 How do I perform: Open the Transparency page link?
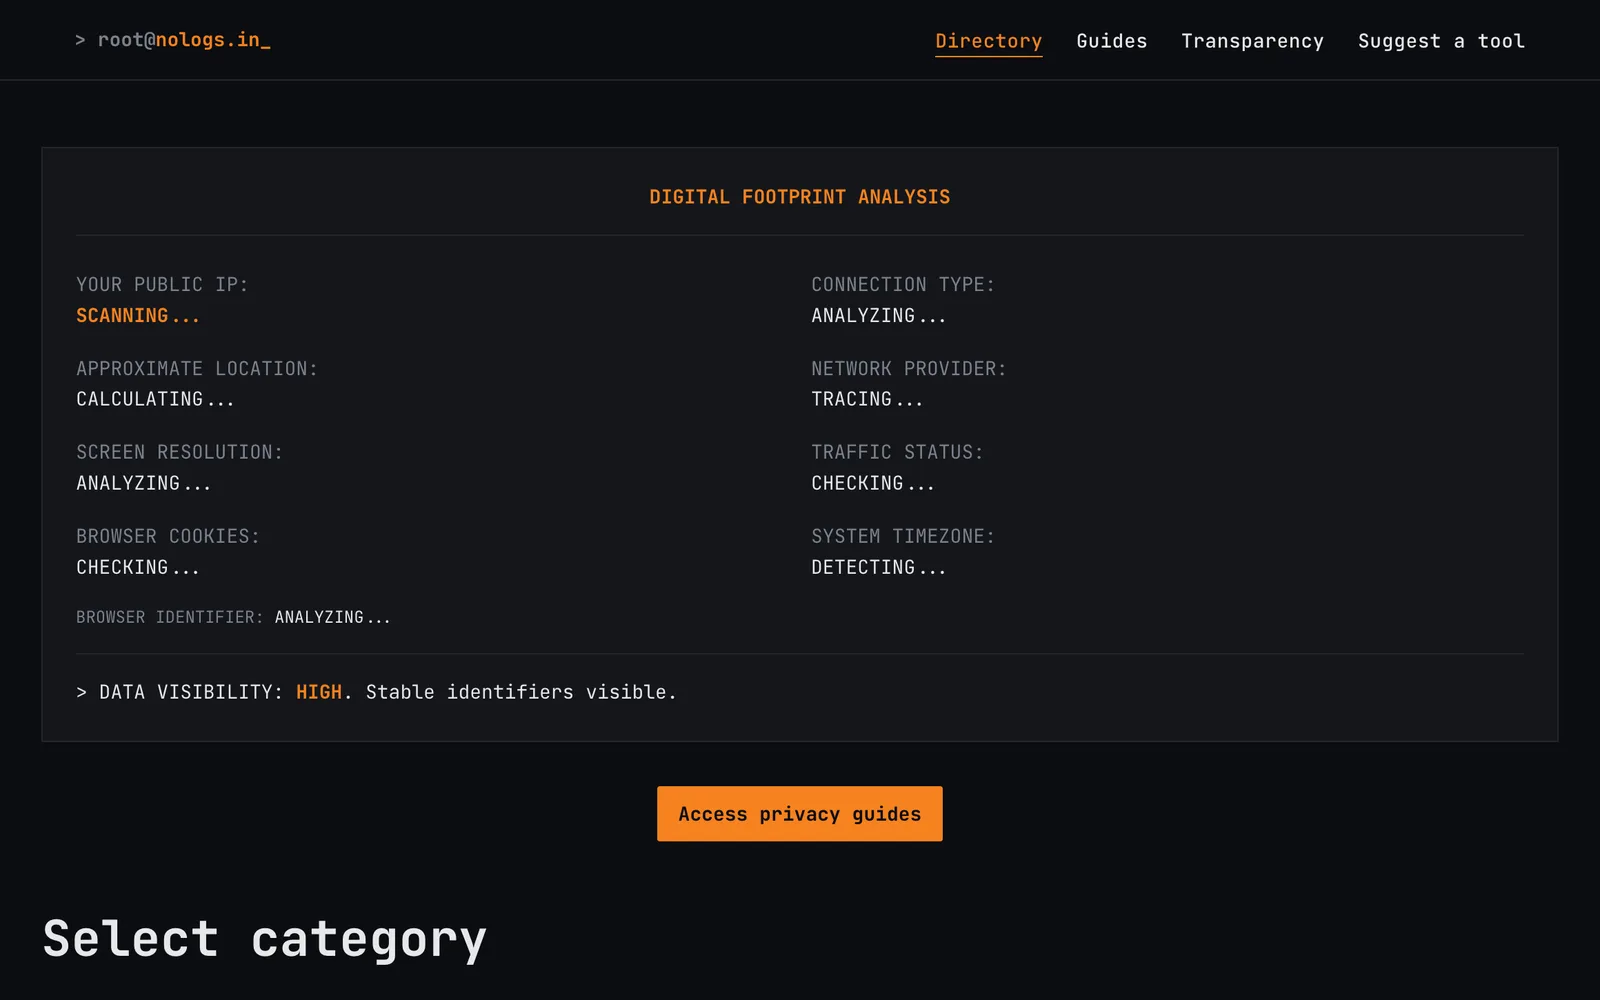click(1252, 41)
